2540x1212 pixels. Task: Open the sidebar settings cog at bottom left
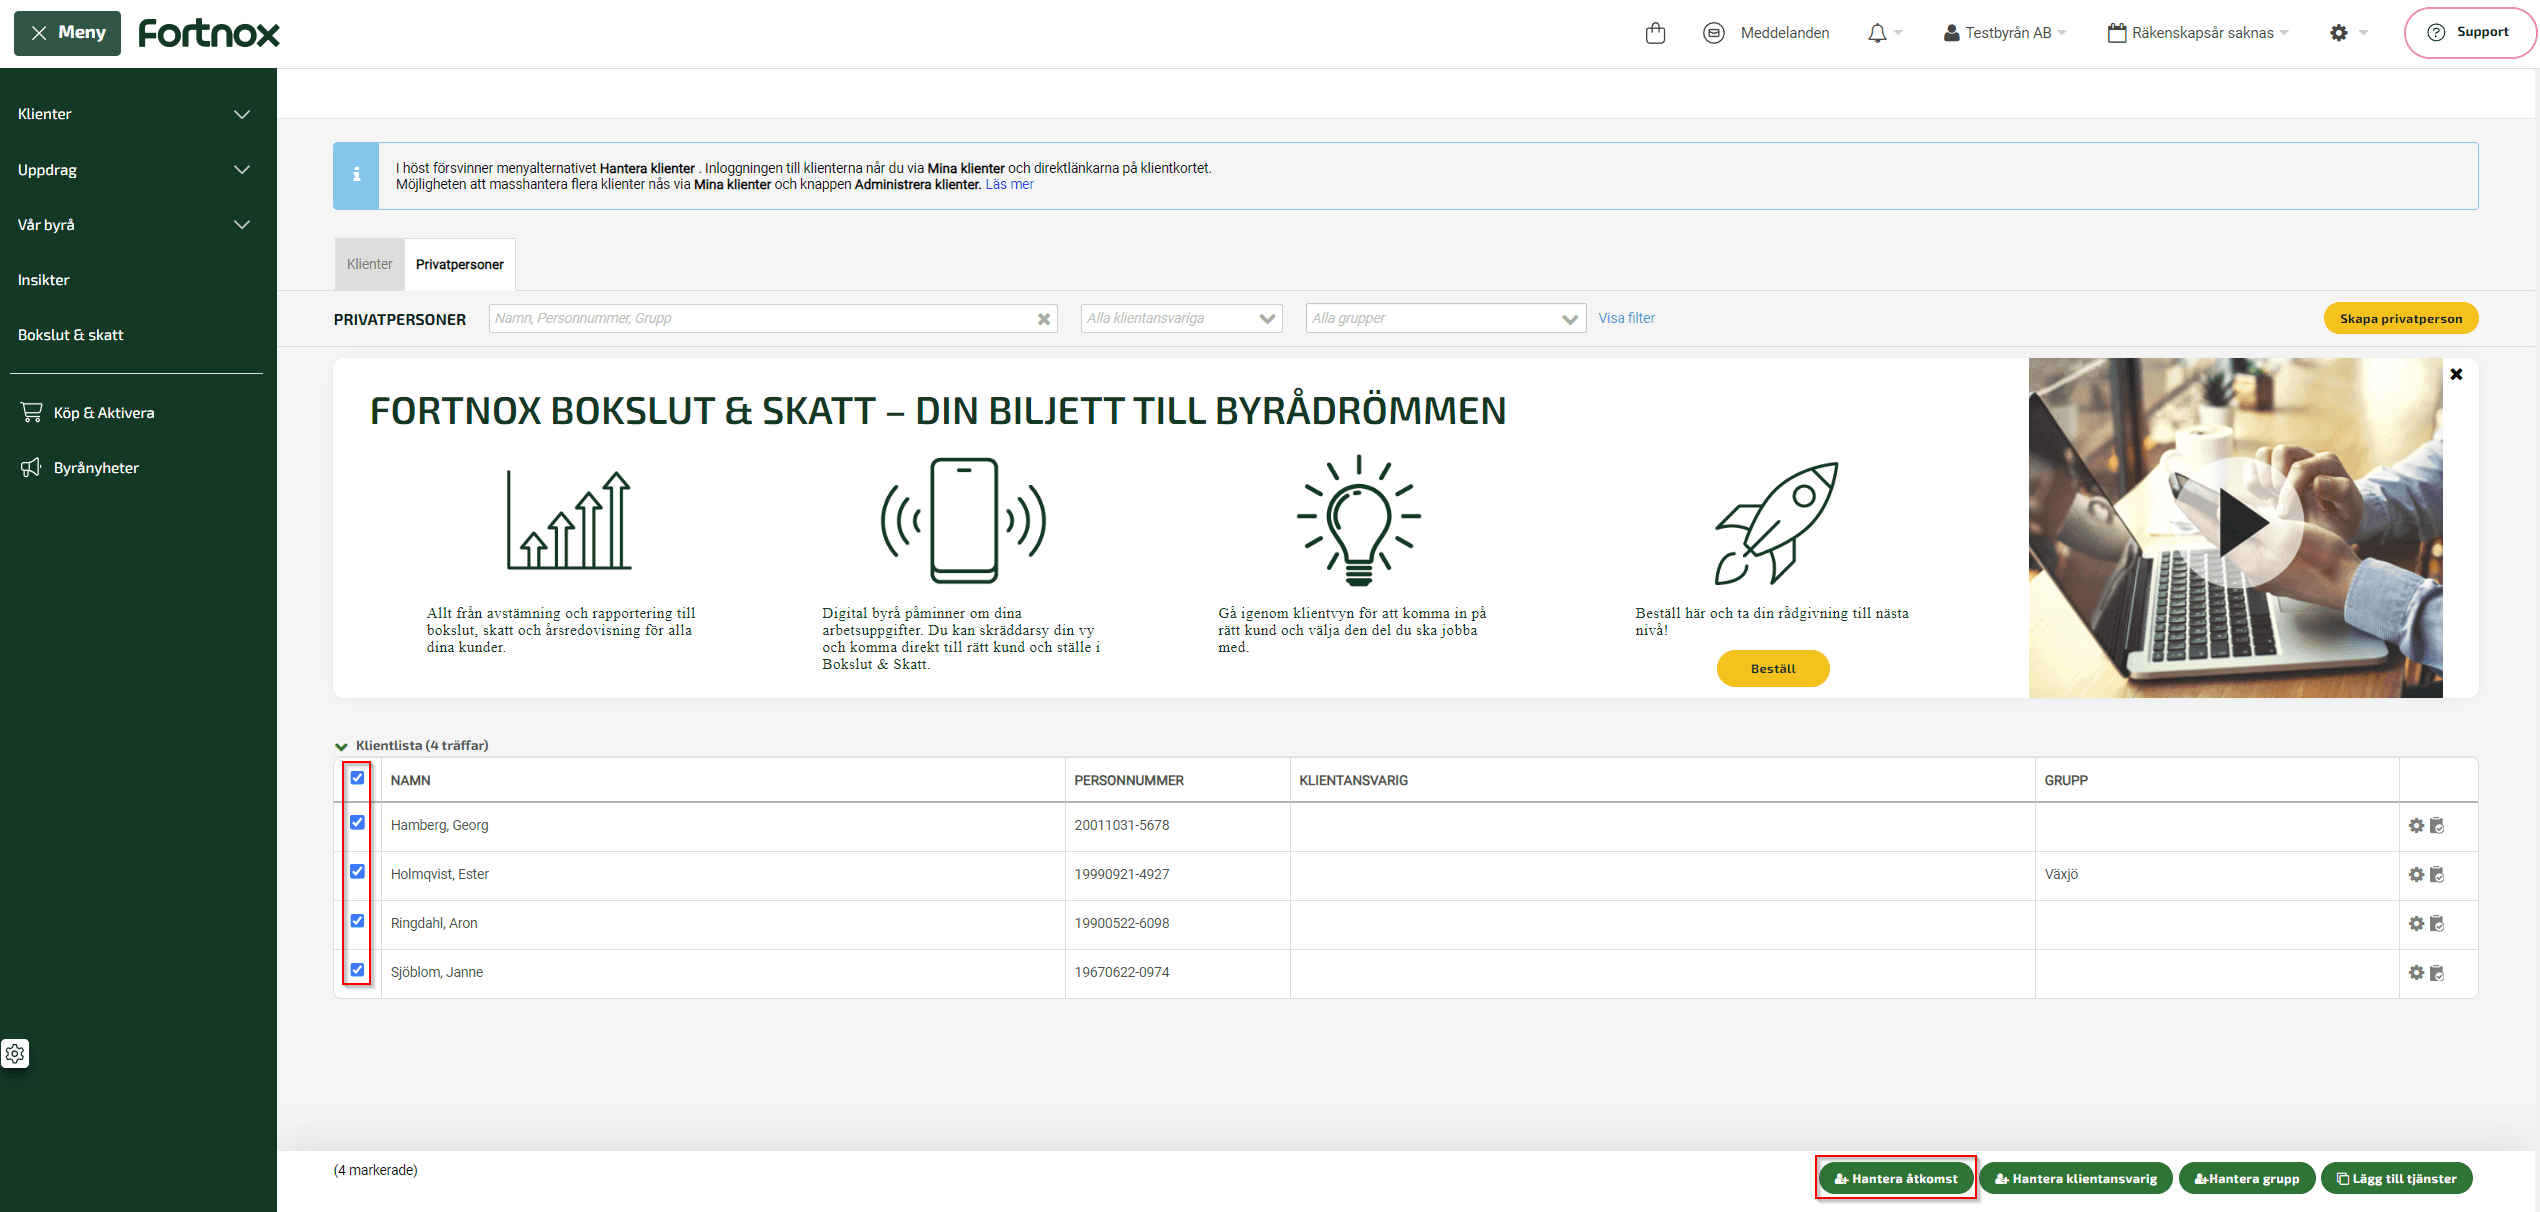coord(15,1053)
